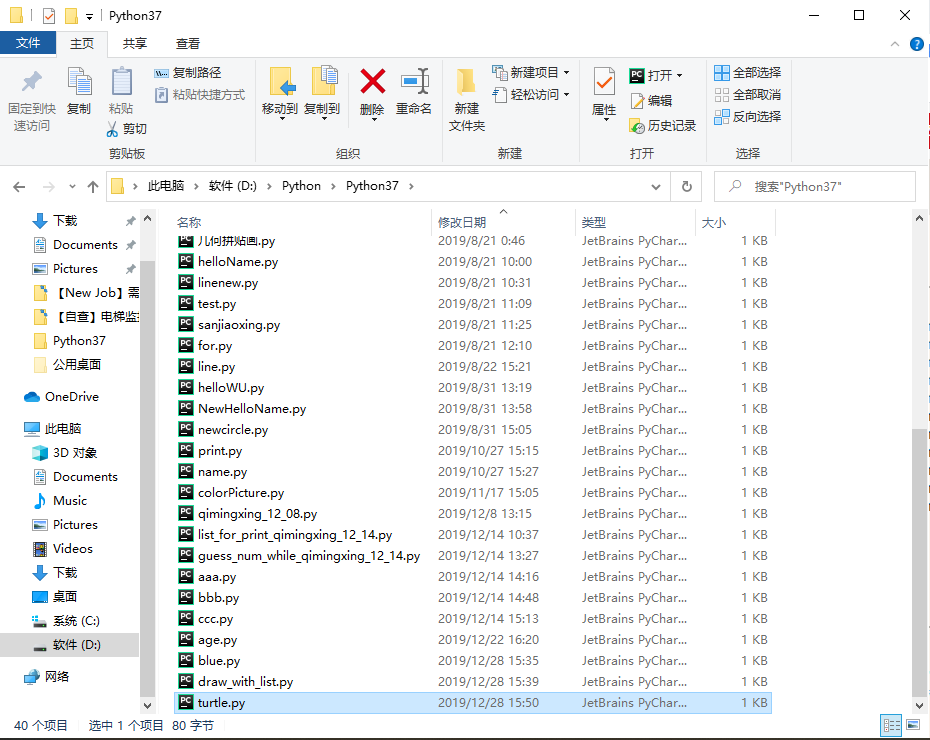
Task: Open the 文件 menu
Action: pos(29,43)
